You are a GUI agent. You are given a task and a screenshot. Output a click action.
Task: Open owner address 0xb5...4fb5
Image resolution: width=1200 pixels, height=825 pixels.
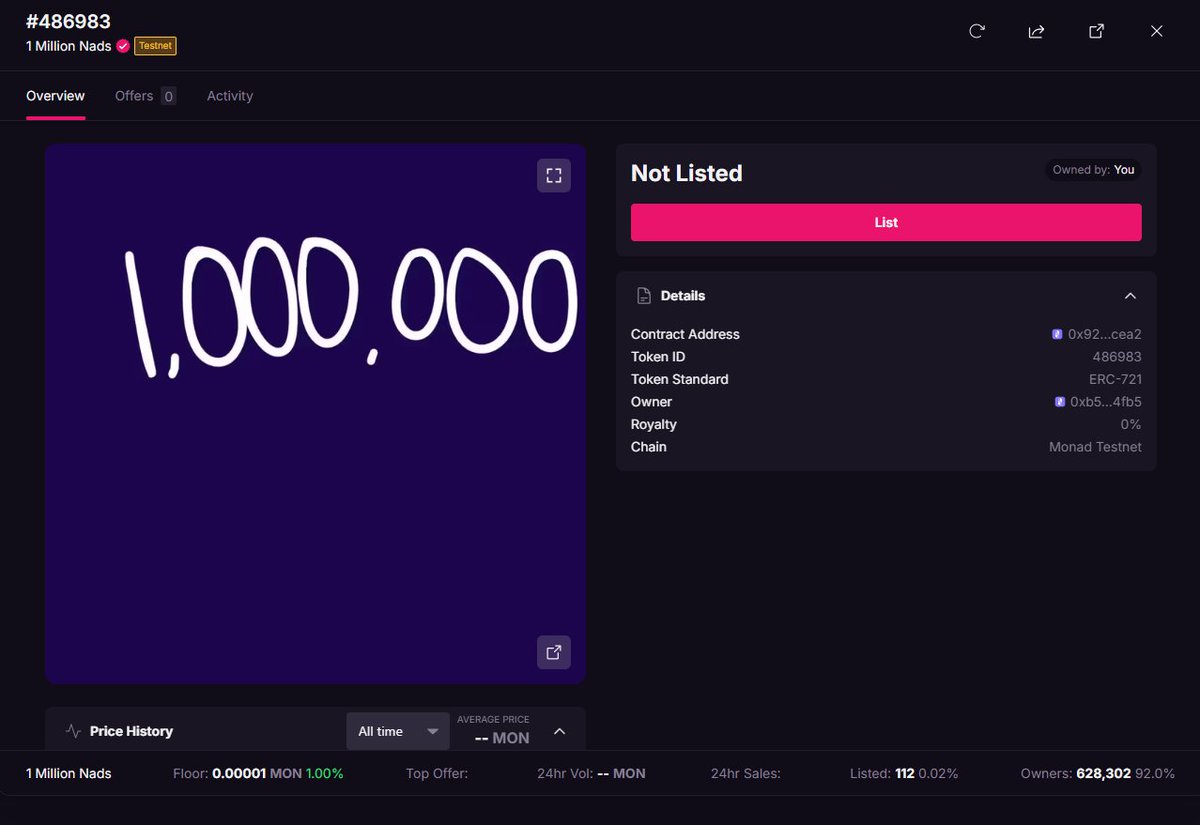[1106, 402]
